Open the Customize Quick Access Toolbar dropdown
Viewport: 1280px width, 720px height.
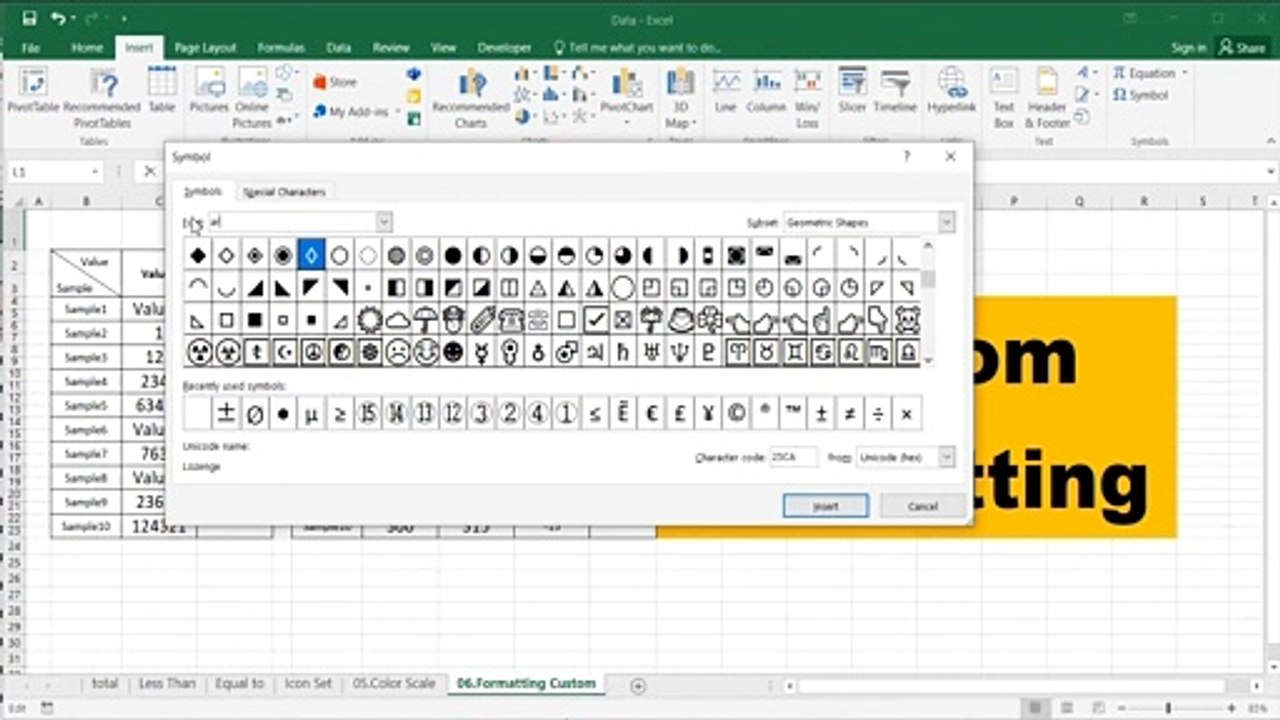124,19
